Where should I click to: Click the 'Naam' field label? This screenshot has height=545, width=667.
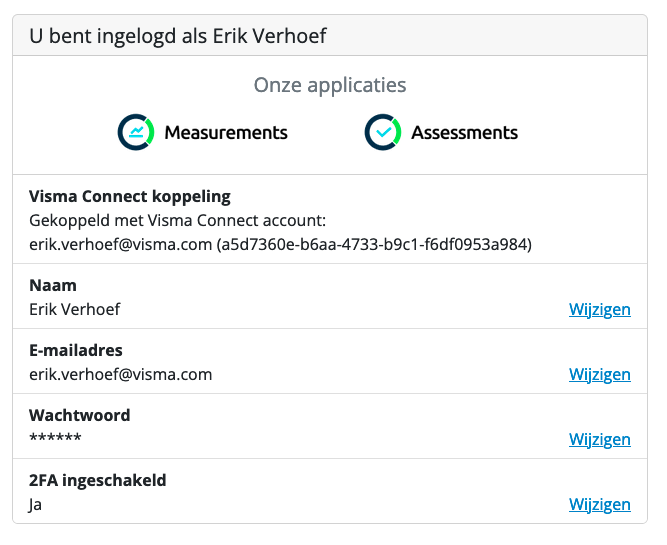53,285
